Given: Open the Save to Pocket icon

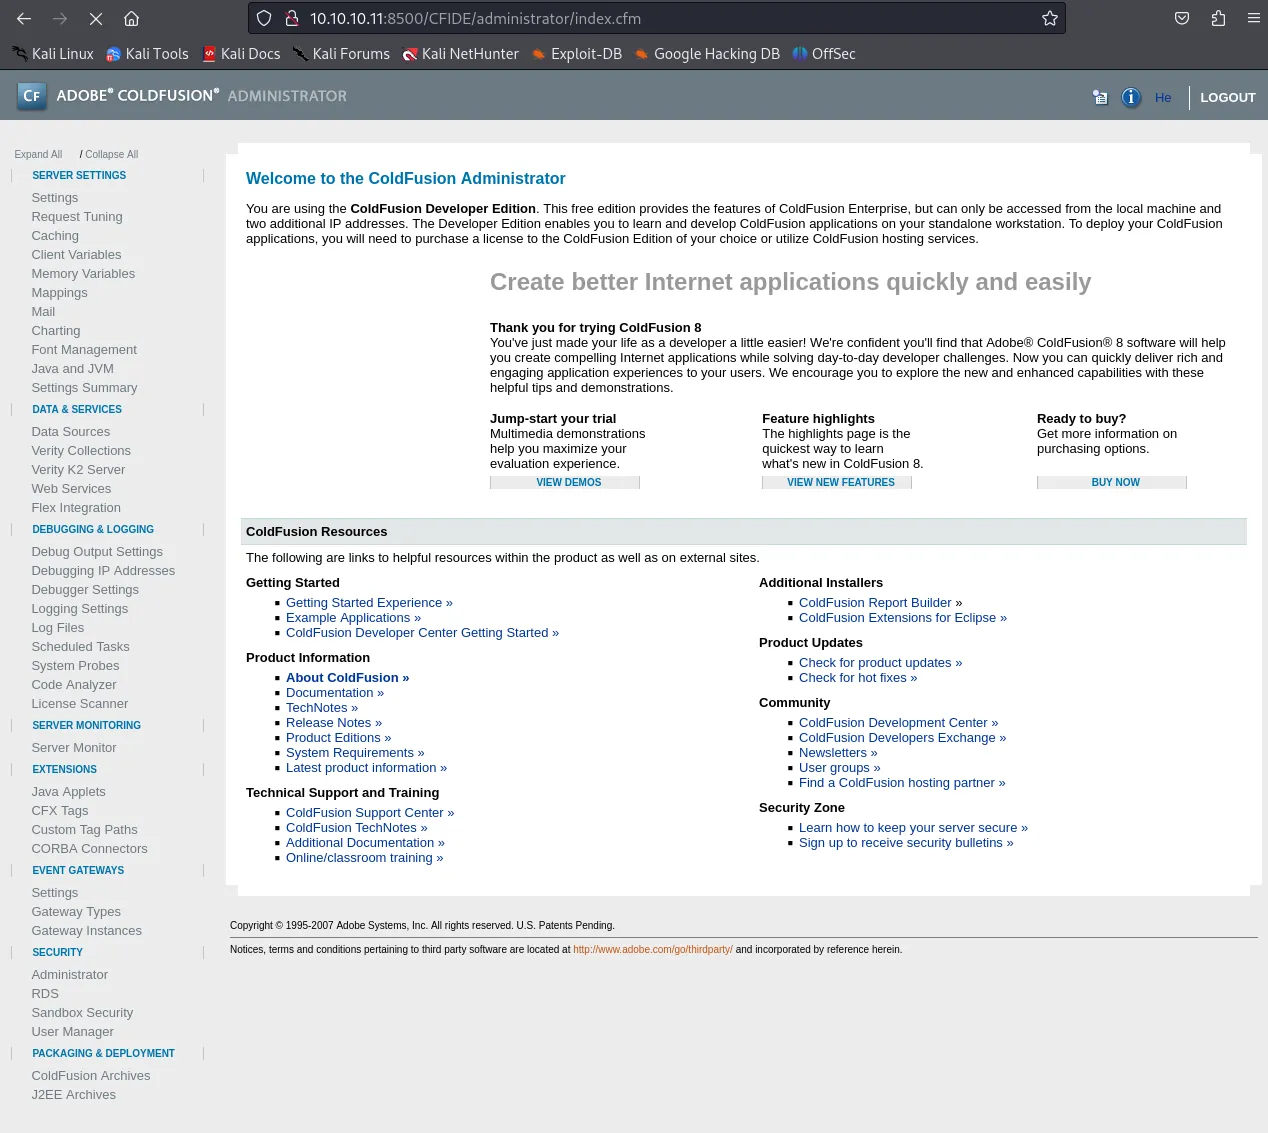Looking at the screenshot, I should click(1182, 18).
